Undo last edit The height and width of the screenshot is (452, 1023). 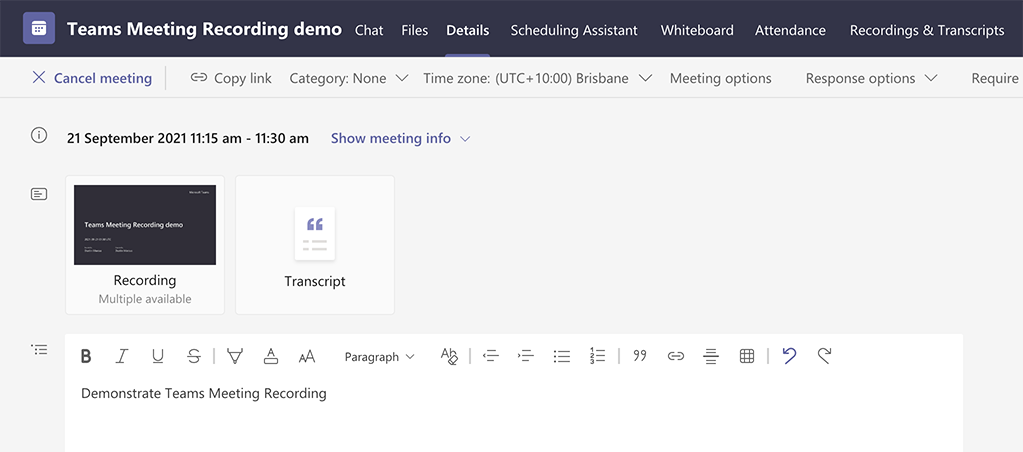789,356
